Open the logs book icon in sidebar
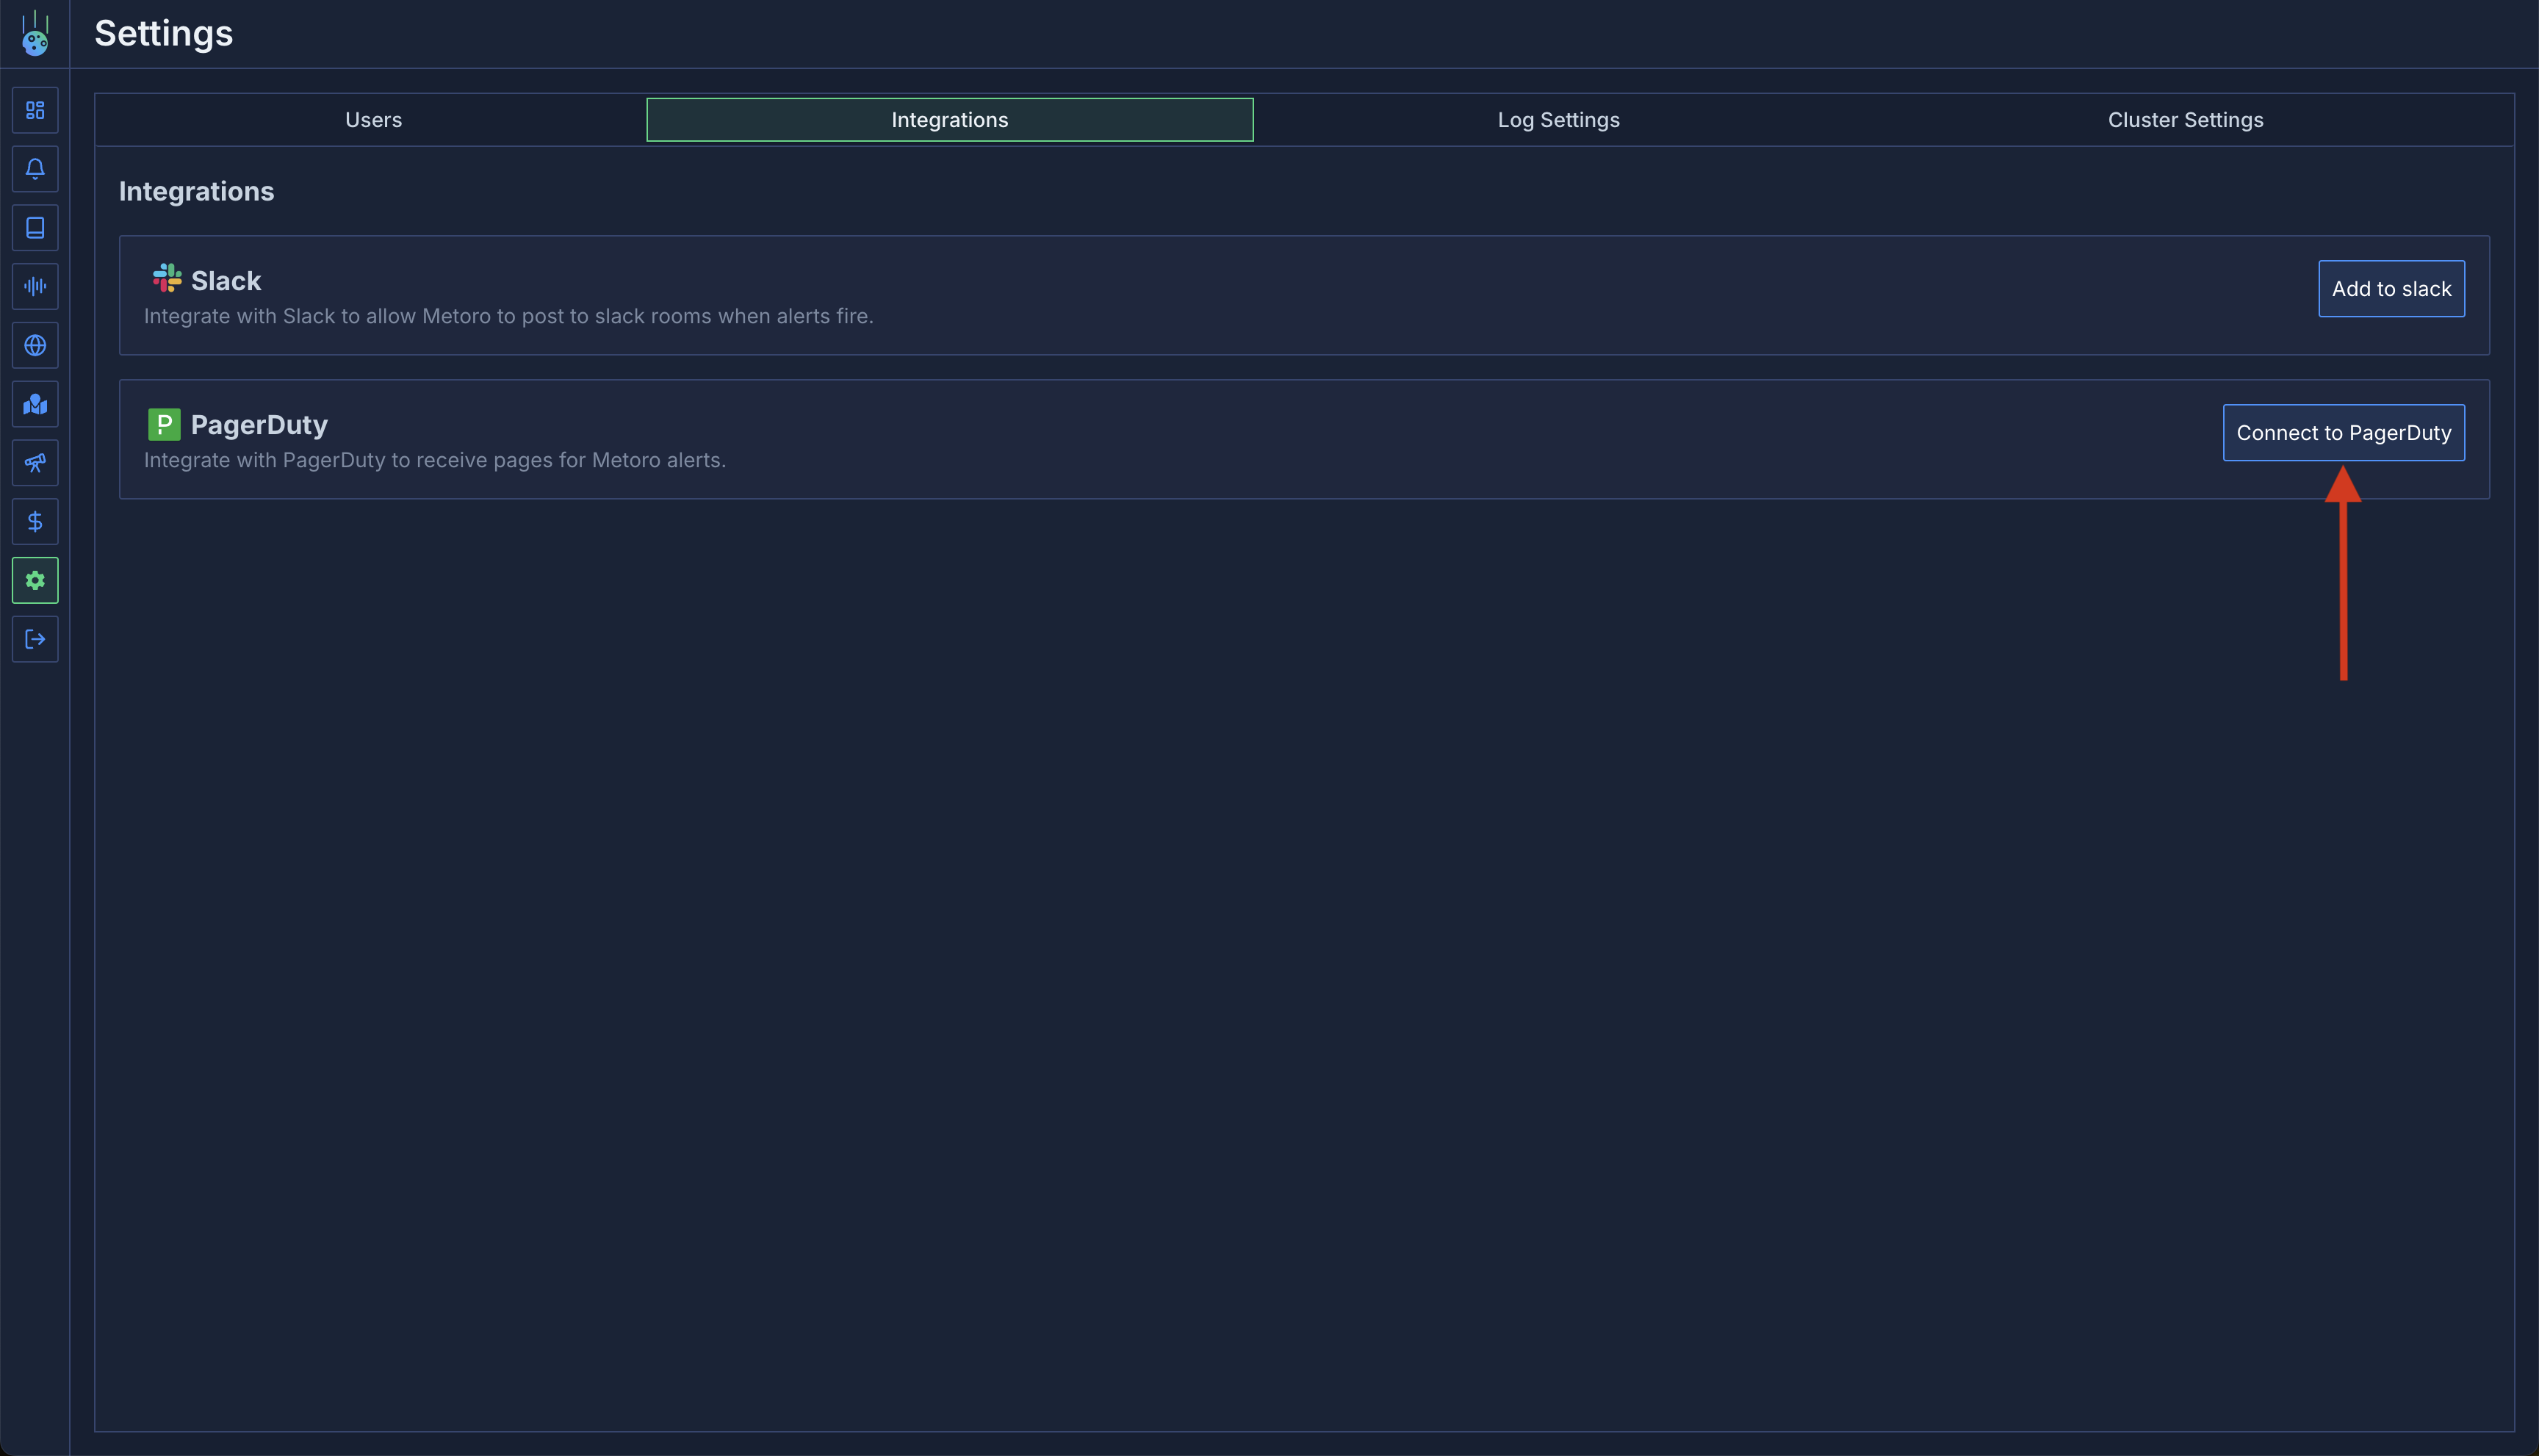 (x=35, y=227)
